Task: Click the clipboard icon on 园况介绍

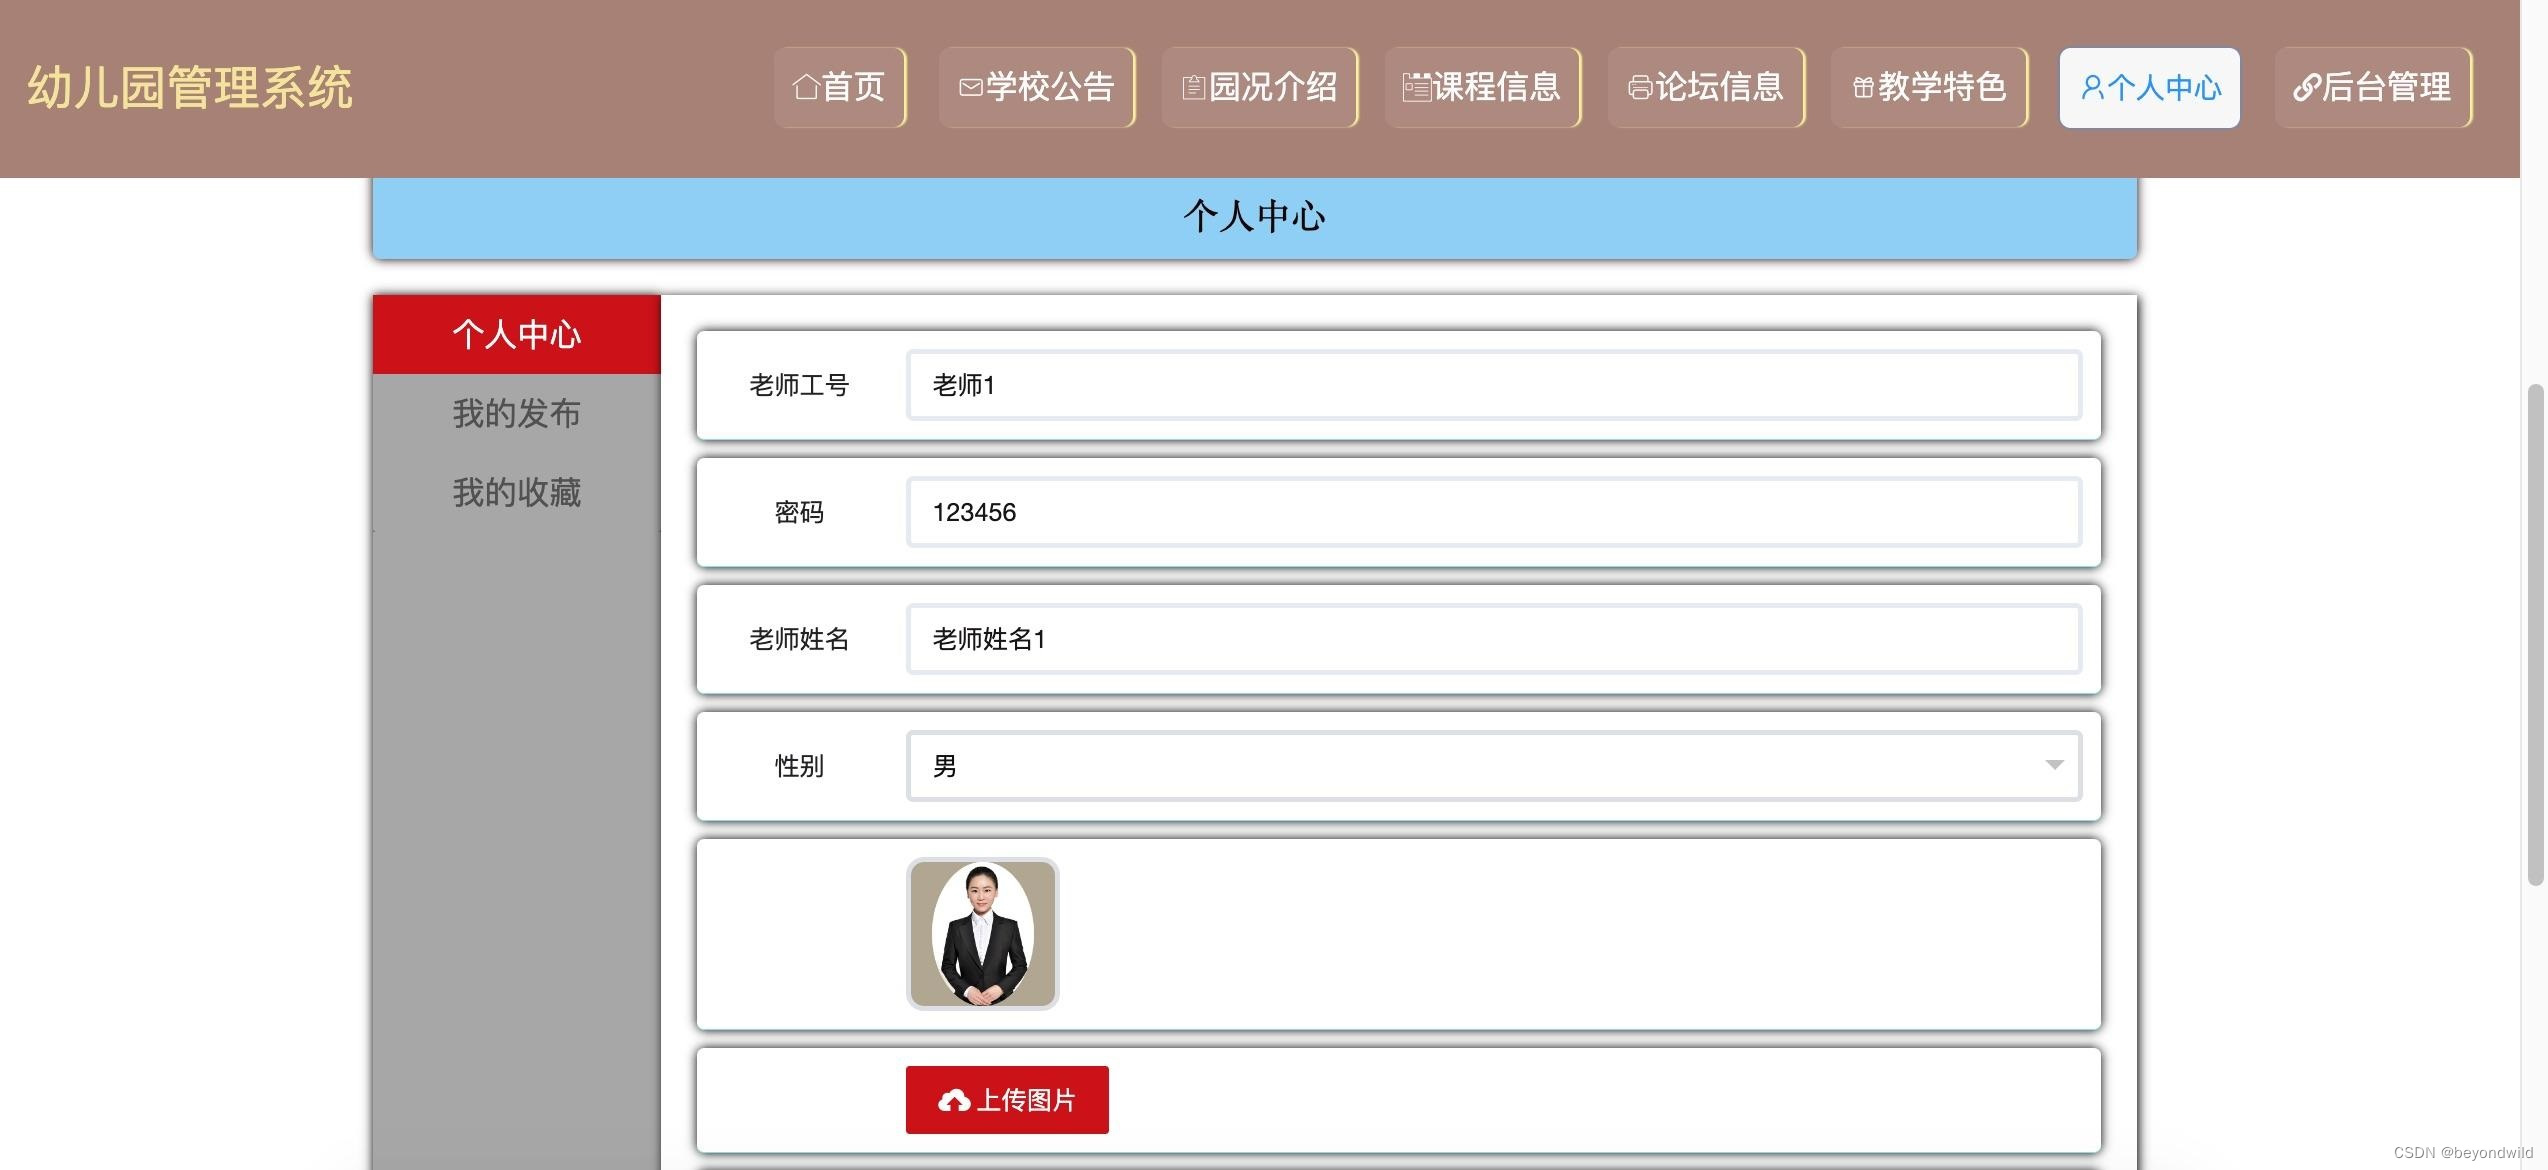Action: pyautogui.click(x=1192, y=87)
